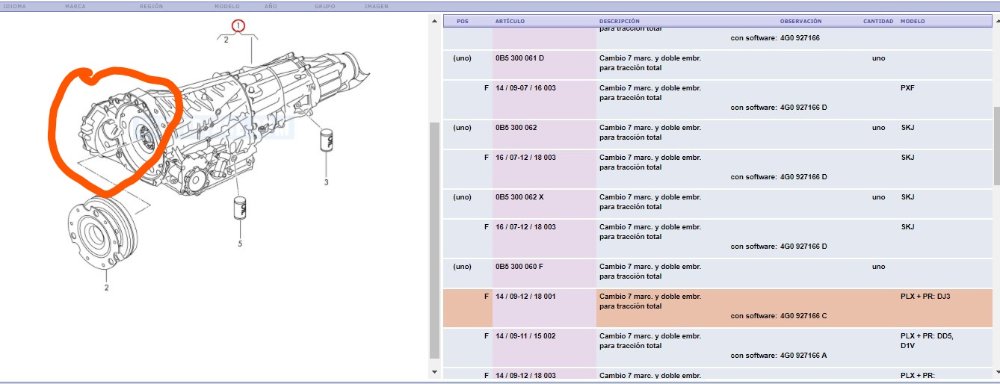Click the sealant tube labeled 5
This screenshot has width=1000, height=384.
coord(240,207)
